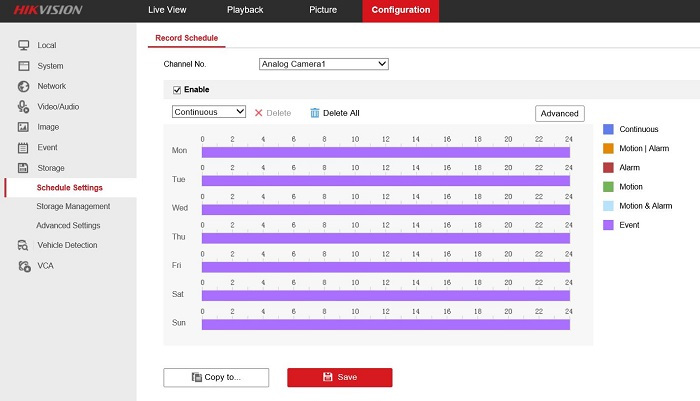The width and height of the screenshot is (700, 401).
Task: Open the Live View tab
Action: point(167,10)
